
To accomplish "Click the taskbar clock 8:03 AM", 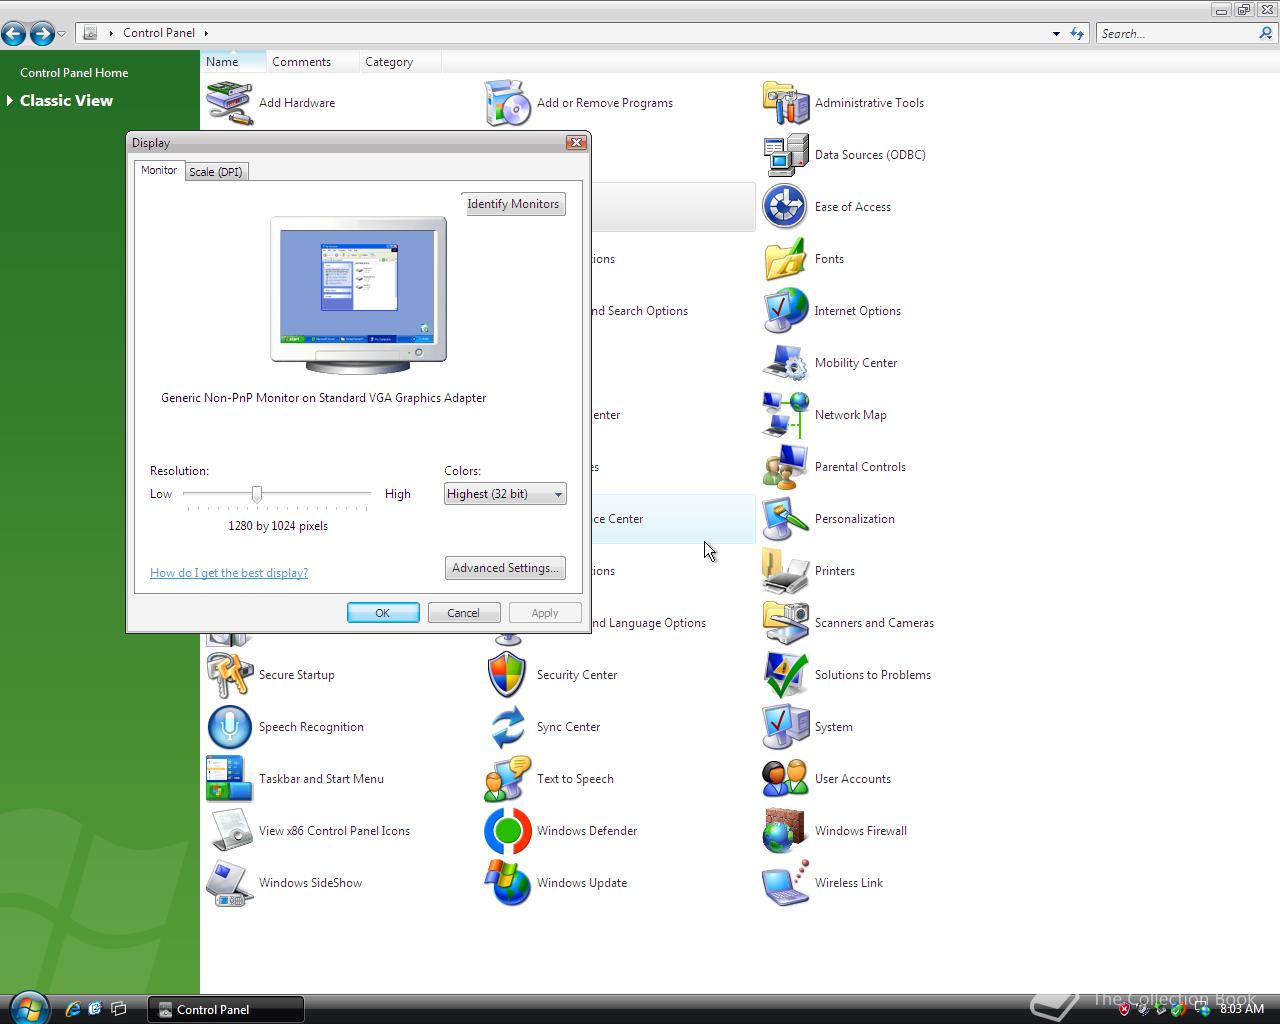I will 1242,1009.
